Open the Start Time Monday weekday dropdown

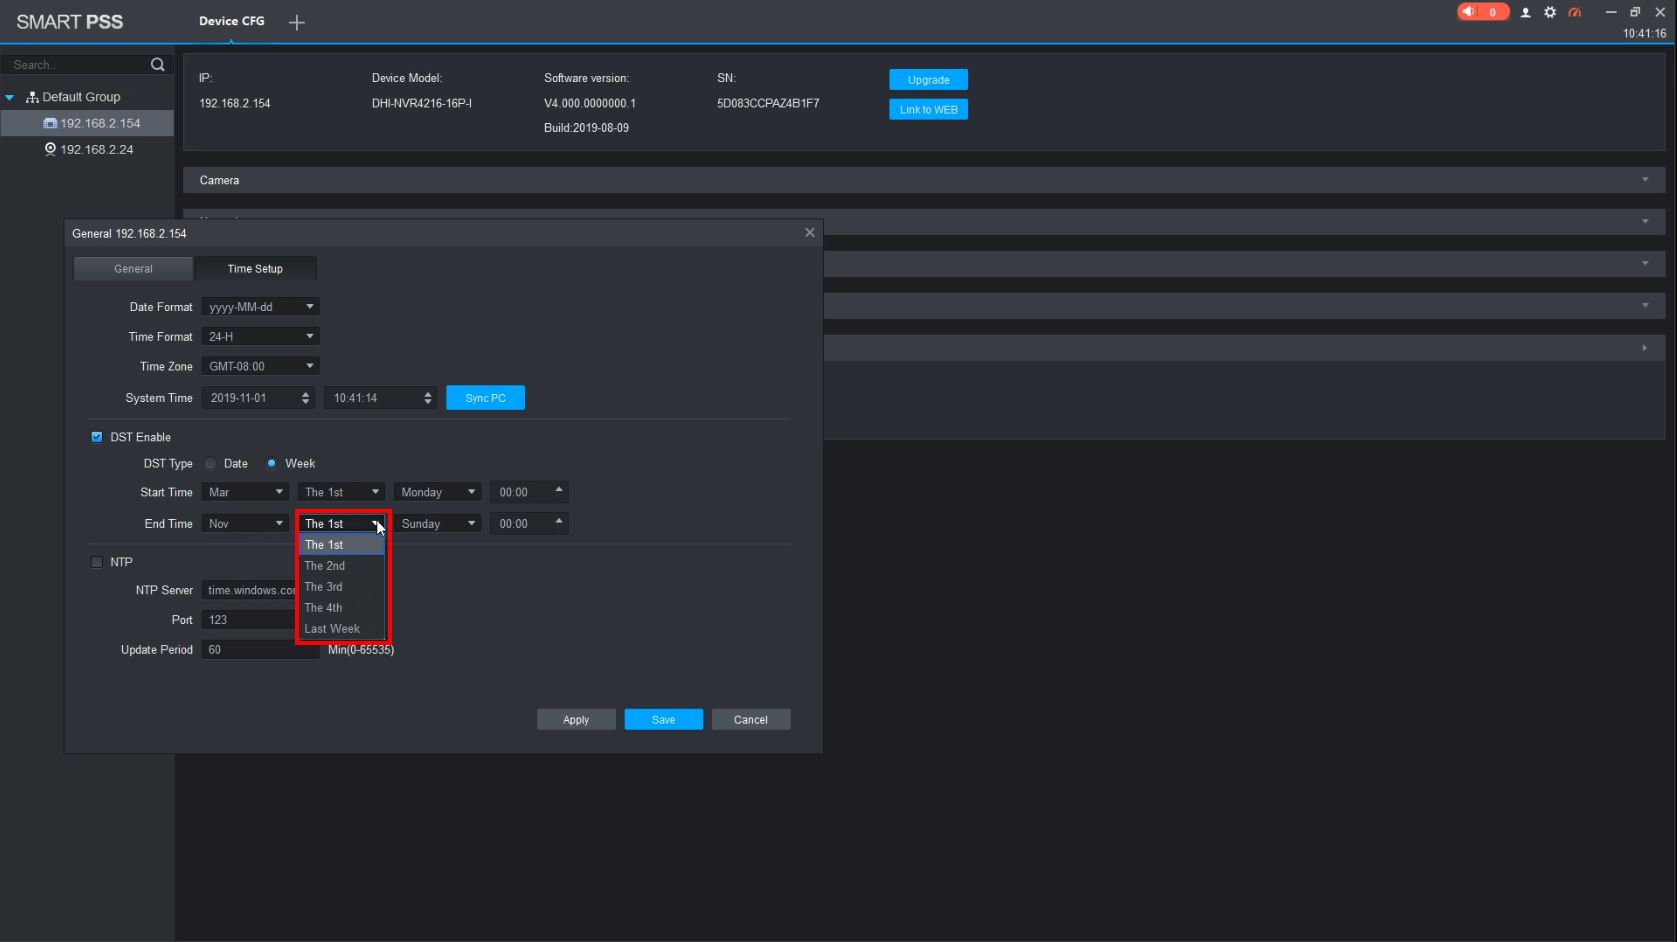(437, 492)
